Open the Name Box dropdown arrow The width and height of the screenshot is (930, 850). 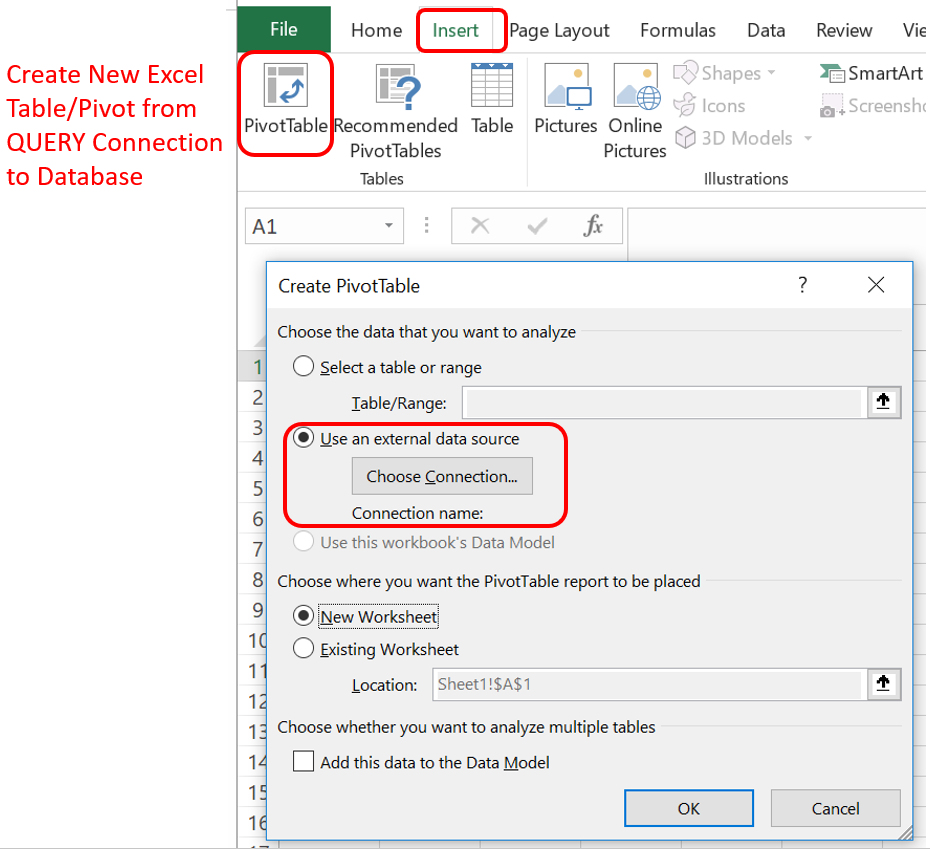pyautogui.click(x=389, y=227)
